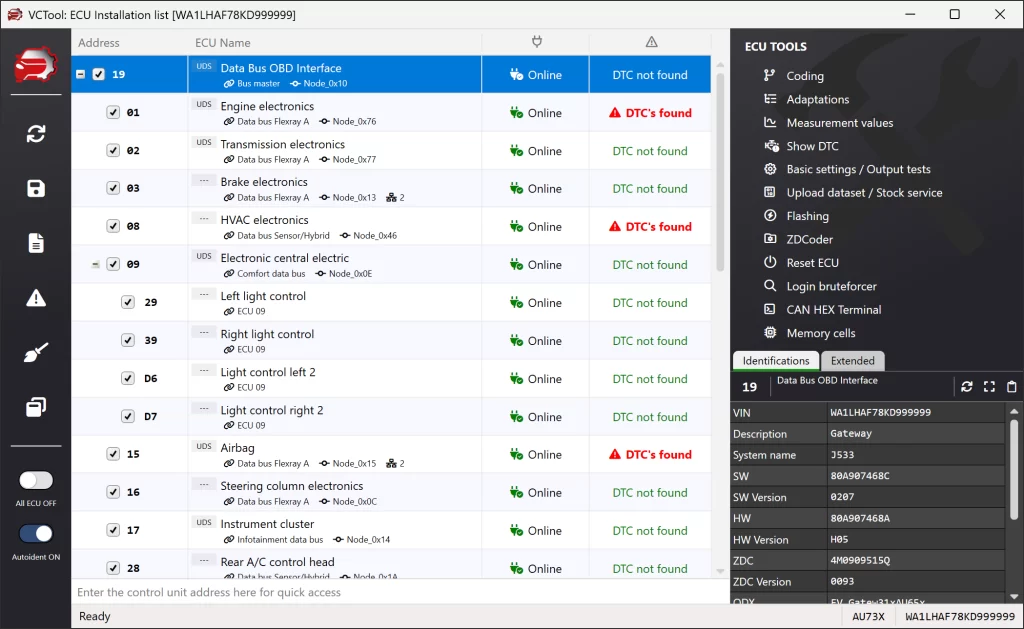1024x629 pixels.
Task: Click the stacked windows icon in the sidebar
Action: (36, 407)
